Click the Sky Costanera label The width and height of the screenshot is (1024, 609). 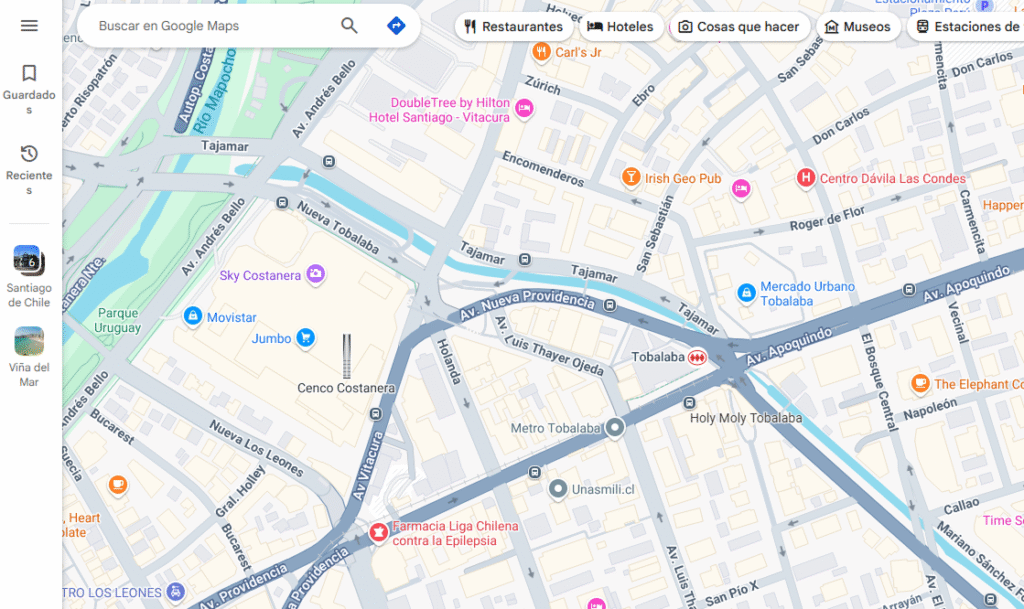pos(260,275)
